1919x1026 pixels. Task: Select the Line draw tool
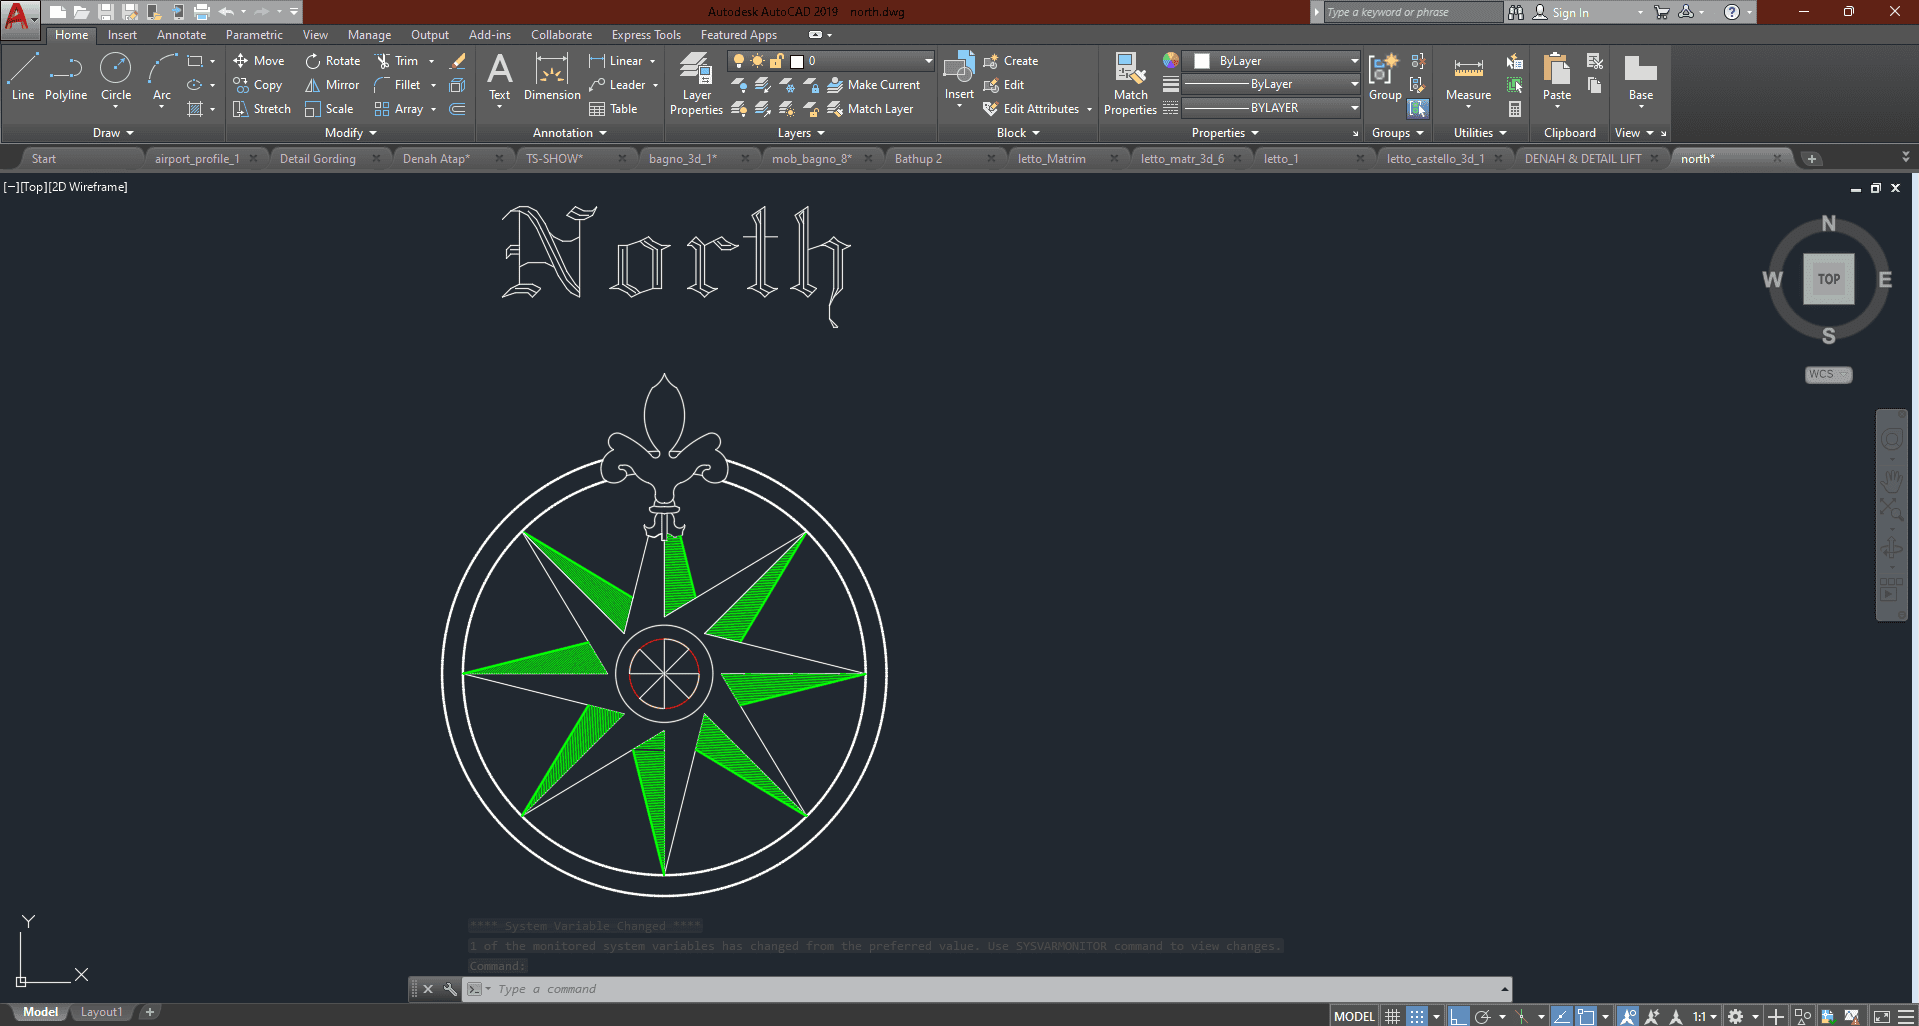point(23,77)
